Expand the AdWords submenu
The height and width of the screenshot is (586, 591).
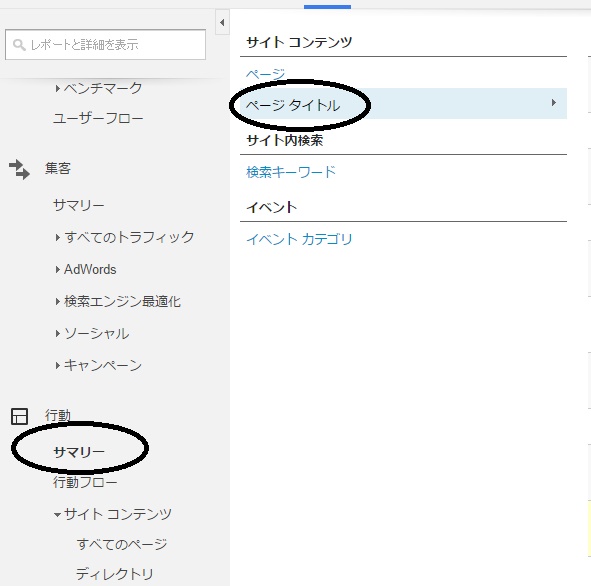pos(57,269)
